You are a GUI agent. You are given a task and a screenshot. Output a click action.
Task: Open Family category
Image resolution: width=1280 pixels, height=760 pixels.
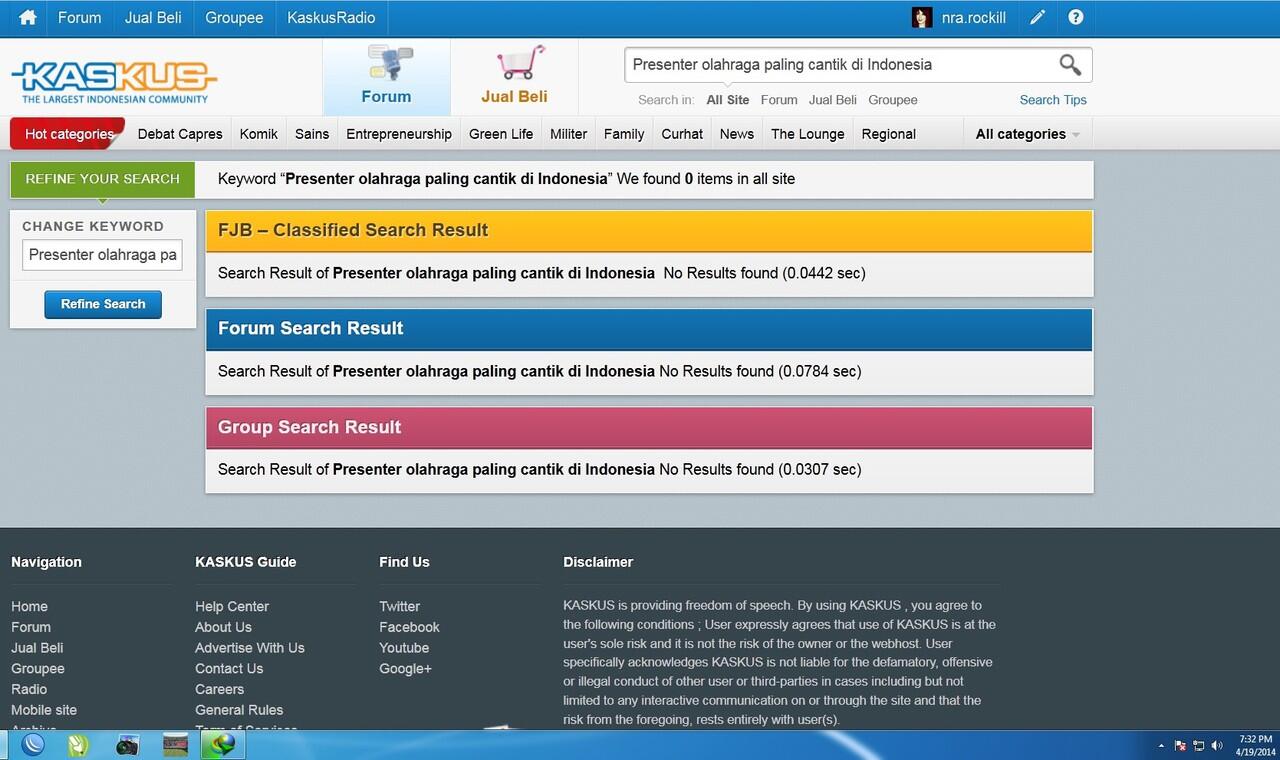pos(624,134)
